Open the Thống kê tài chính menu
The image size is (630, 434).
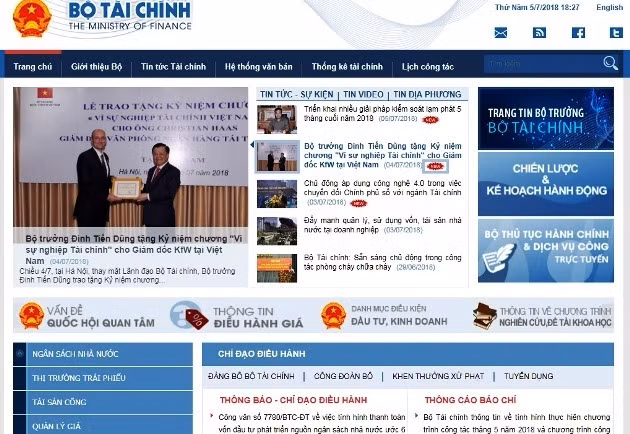pyautogui.click(x=347, y=66)
